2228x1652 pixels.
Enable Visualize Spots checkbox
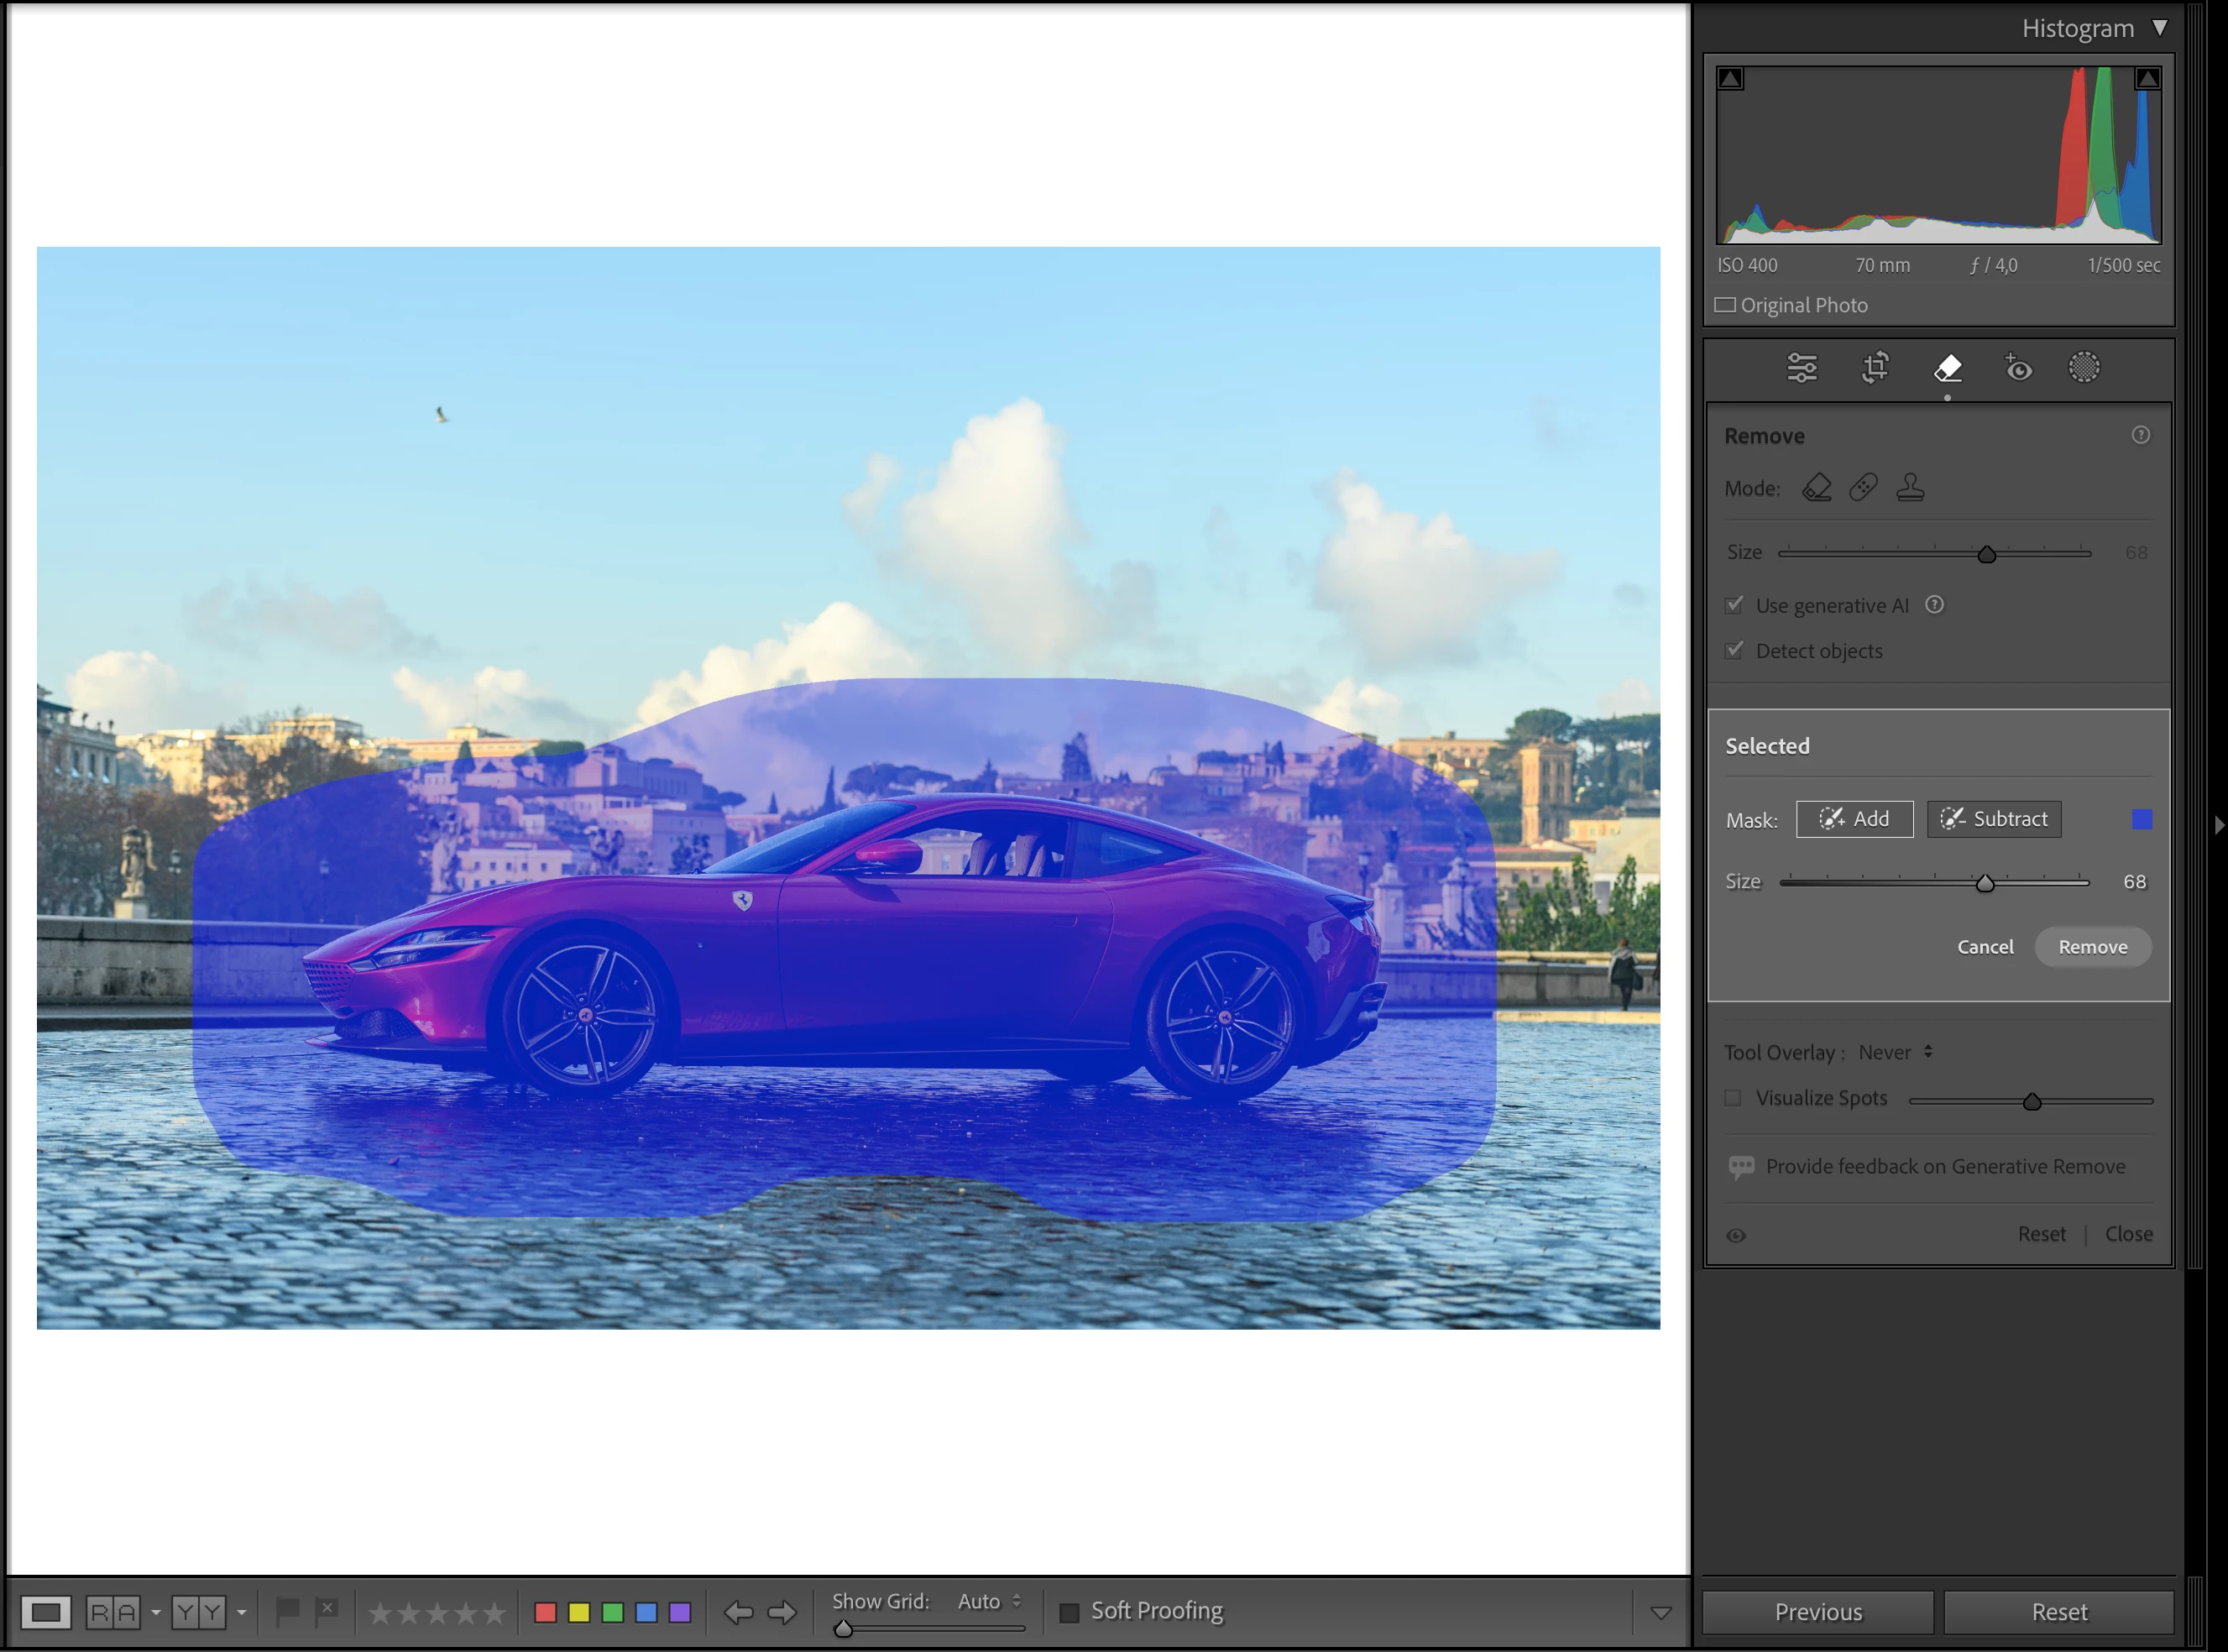coord(1733,1098)
